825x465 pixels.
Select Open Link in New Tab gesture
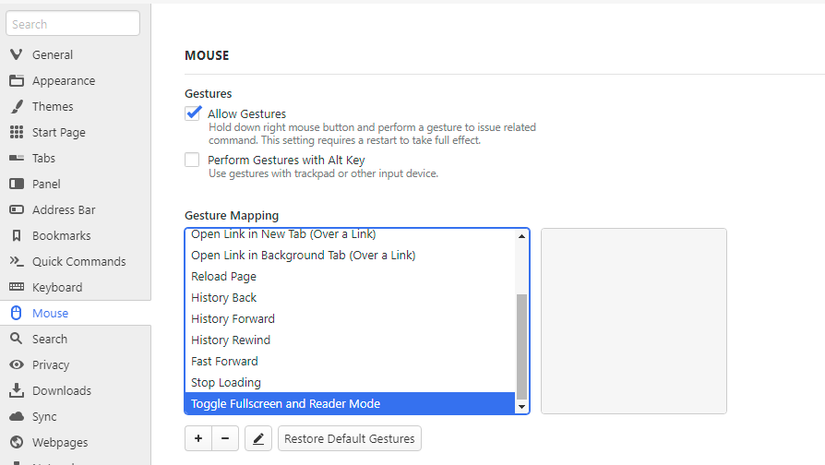350,234
